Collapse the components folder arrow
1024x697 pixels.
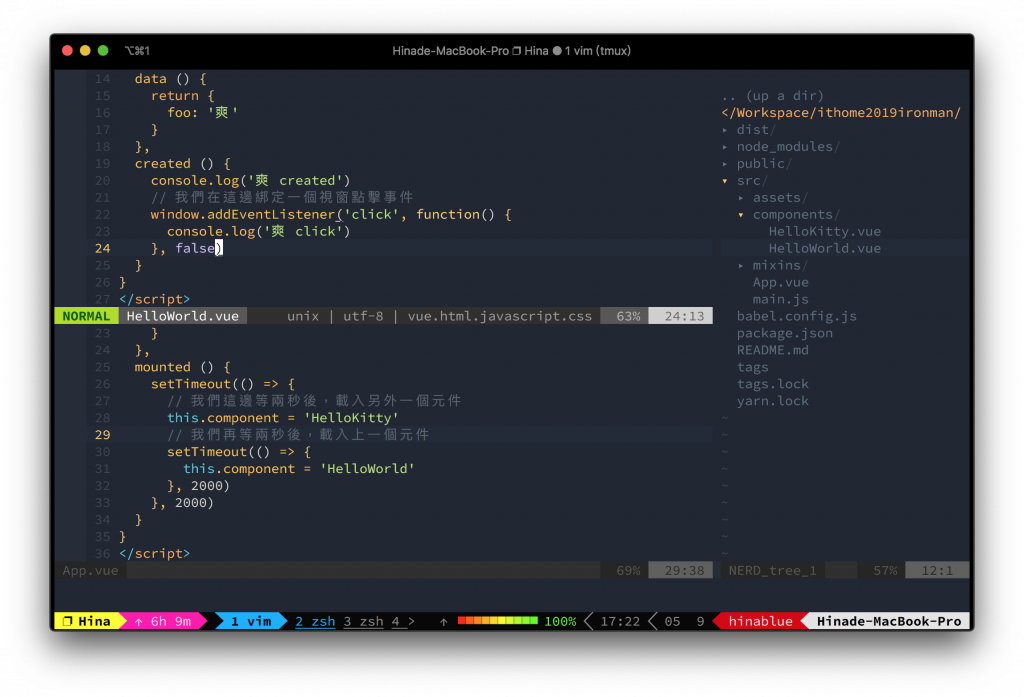[741, 215]
